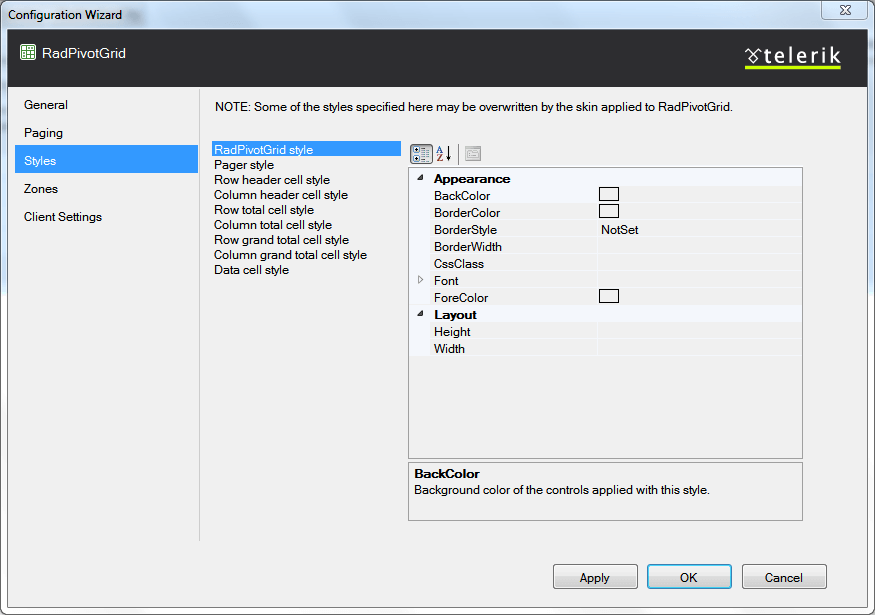This screenshot has height=615, width=875.
Task: Select the Width property label
Action: (x=449, y=349)
